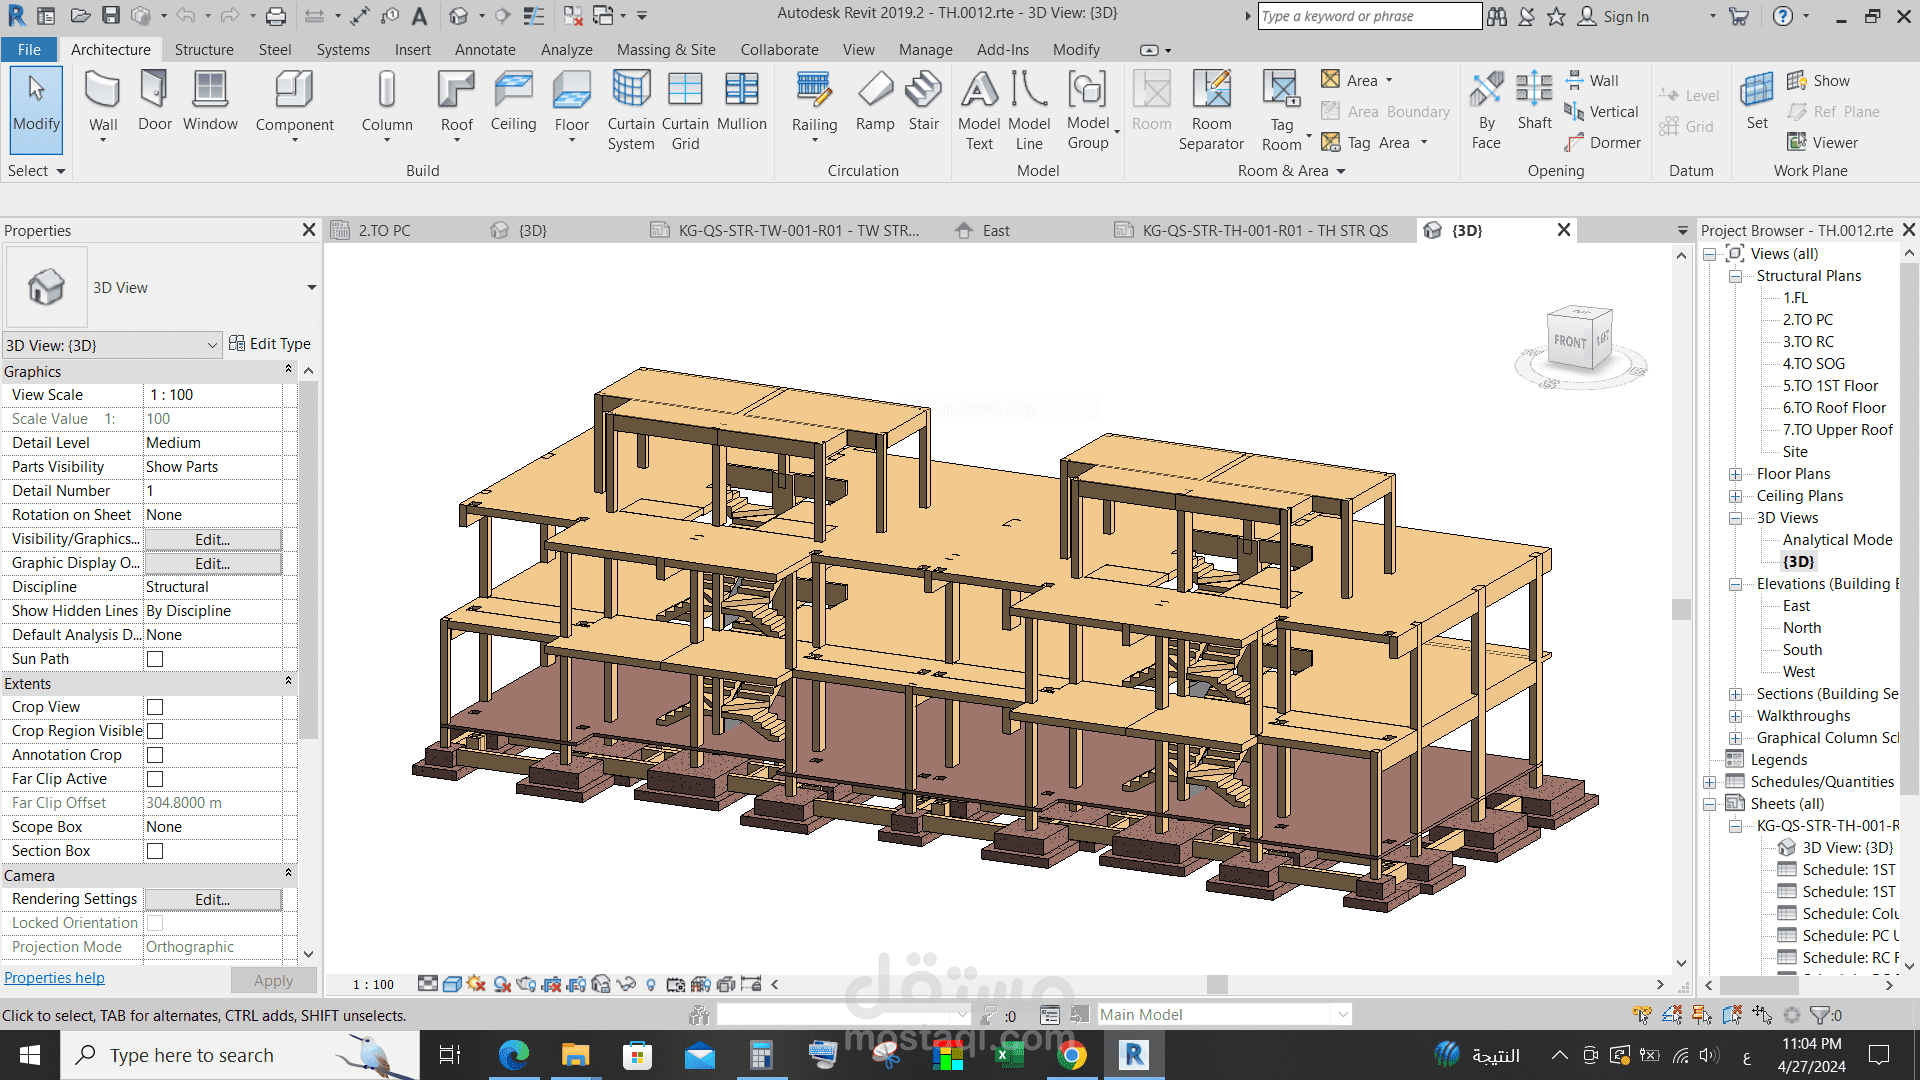Expand the Room & Area panel dropdown
Screen dimensions: 1920x1080
[x=1291, y=171]
